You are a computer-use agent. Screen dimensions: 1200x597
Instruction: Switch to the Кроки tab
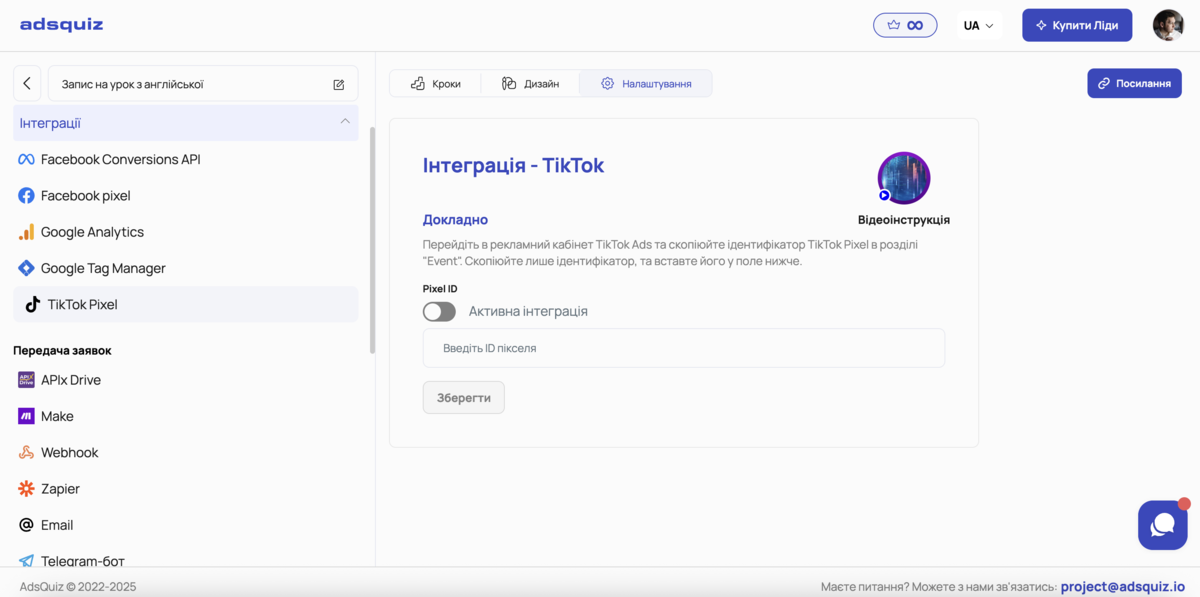coord(435,84)
